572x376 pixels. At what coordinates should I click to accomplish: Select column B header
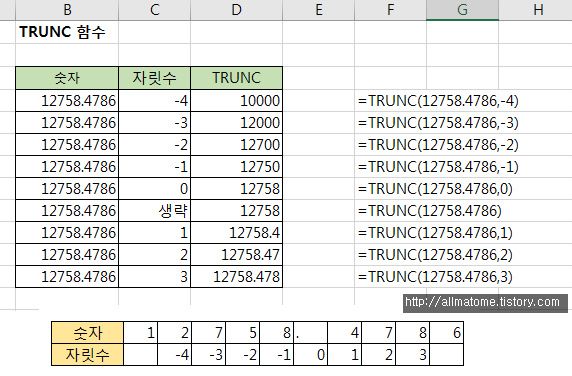[67, 10]
